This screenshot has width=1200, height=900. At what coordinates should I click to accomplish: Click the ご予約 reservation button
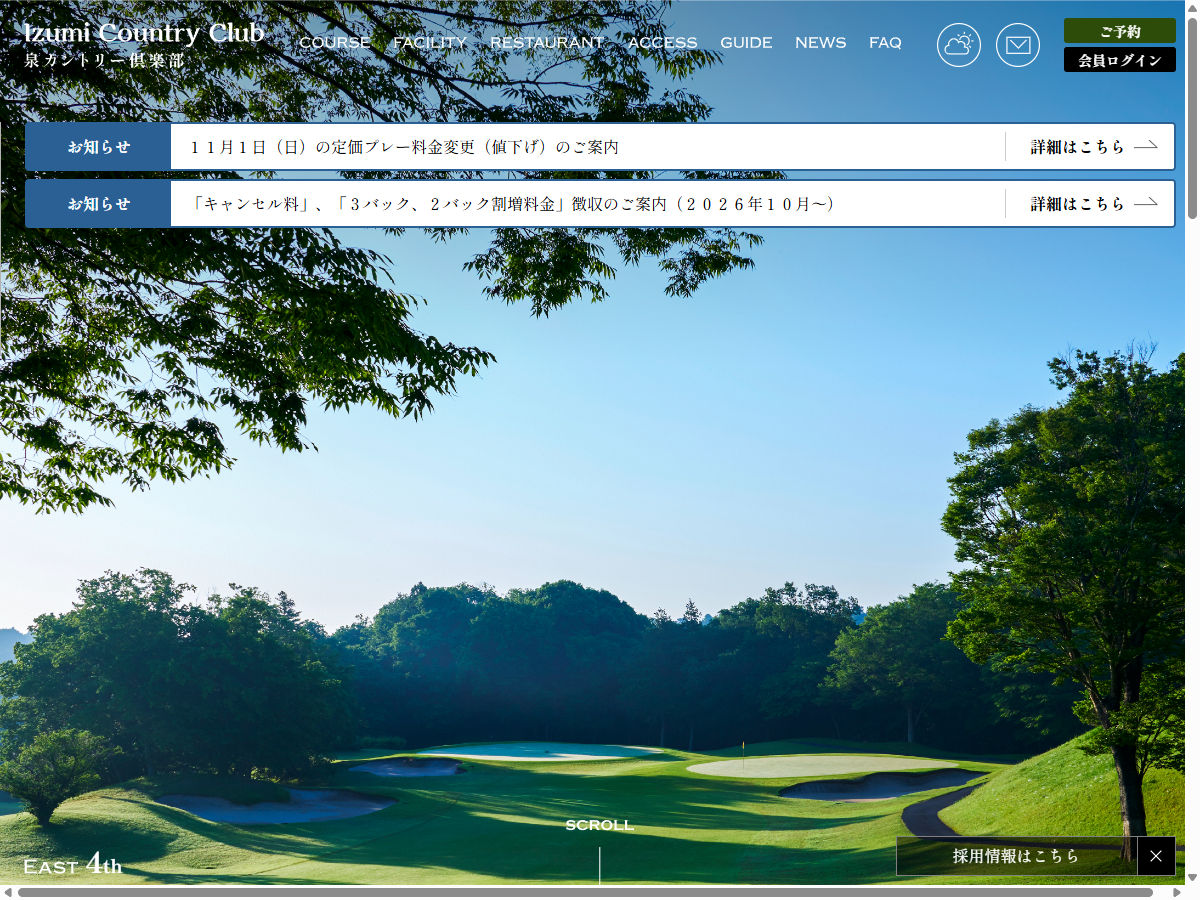[x=1120, y=31]
